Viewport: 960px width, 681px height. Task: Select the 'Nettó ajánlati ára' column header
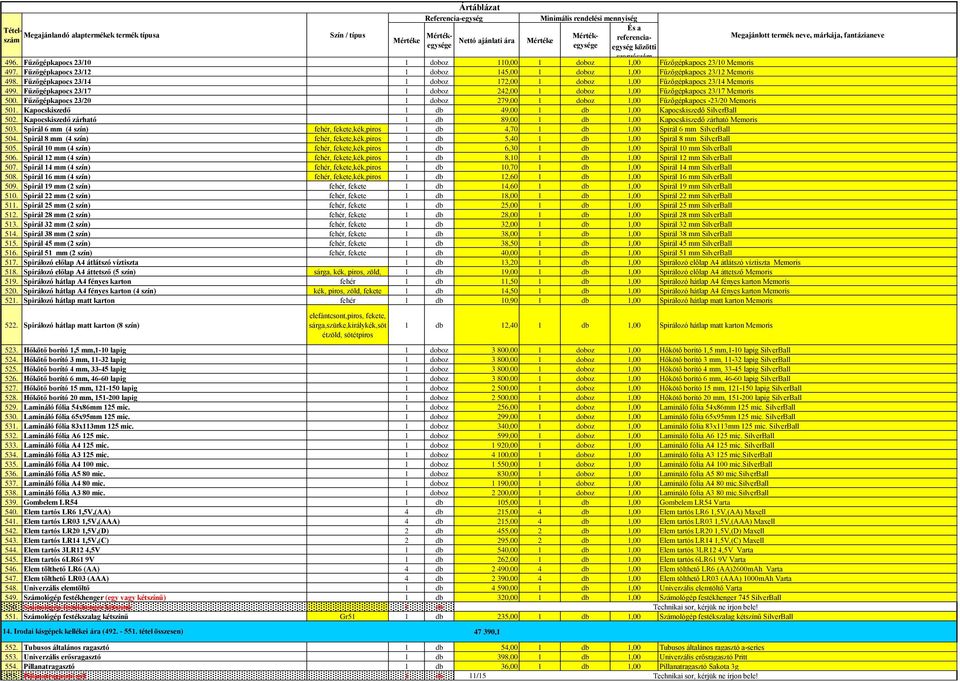(487, 40)
